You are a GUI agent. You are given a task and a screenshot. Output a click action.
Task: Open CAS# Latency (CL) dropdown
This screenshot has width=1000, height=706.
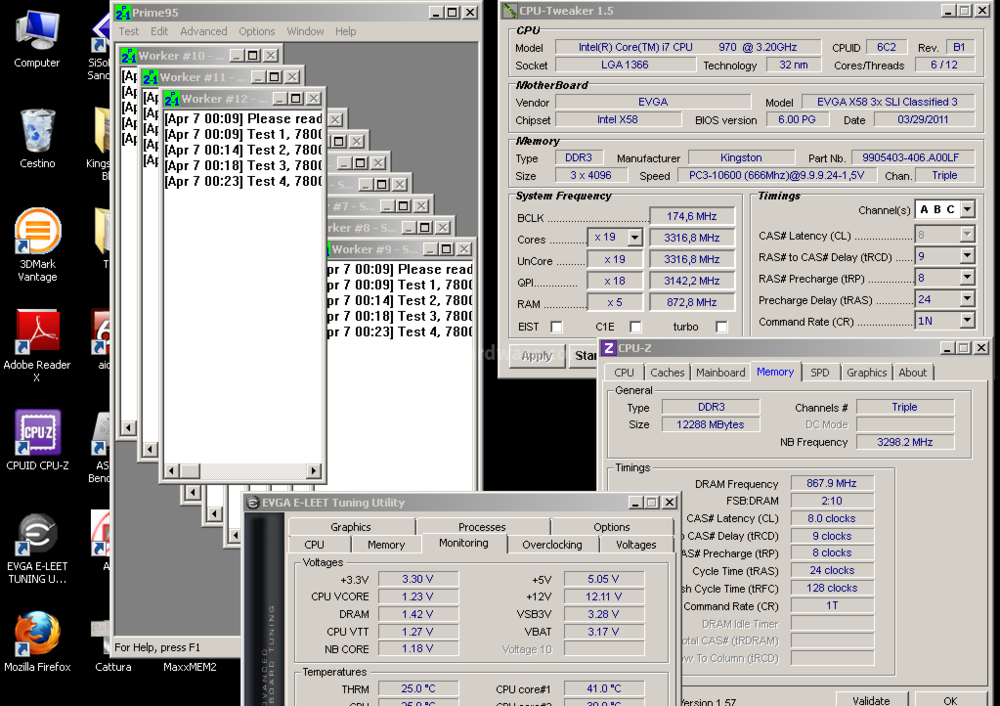tap(967, 235)
